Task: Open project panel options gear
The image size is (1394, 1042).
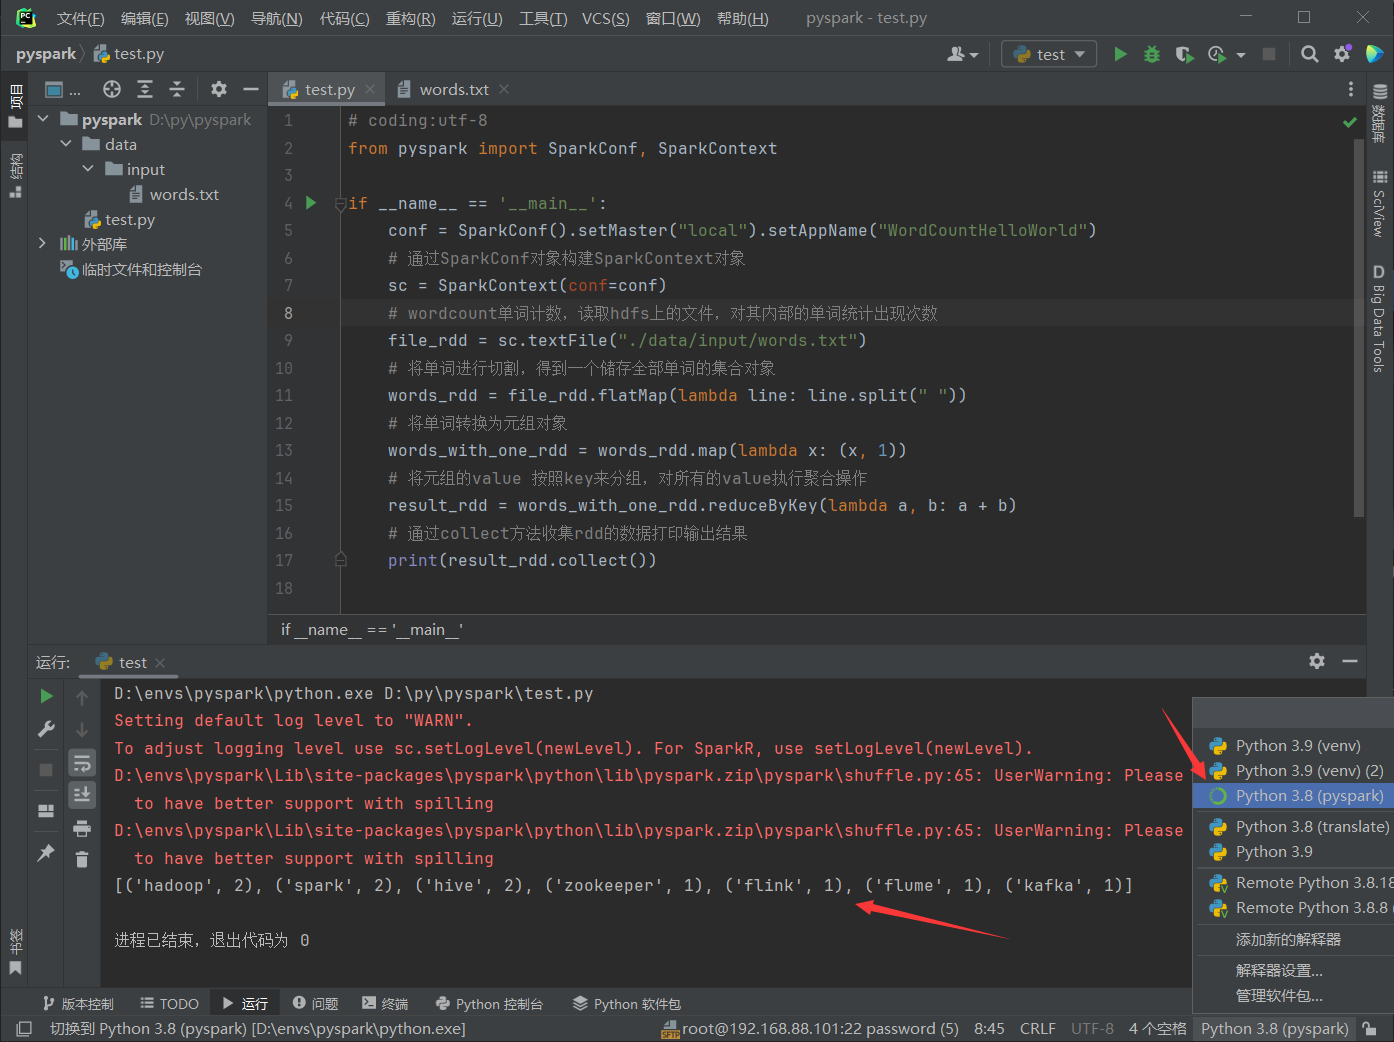Action: pyautogui.click(x=219, y=89)
